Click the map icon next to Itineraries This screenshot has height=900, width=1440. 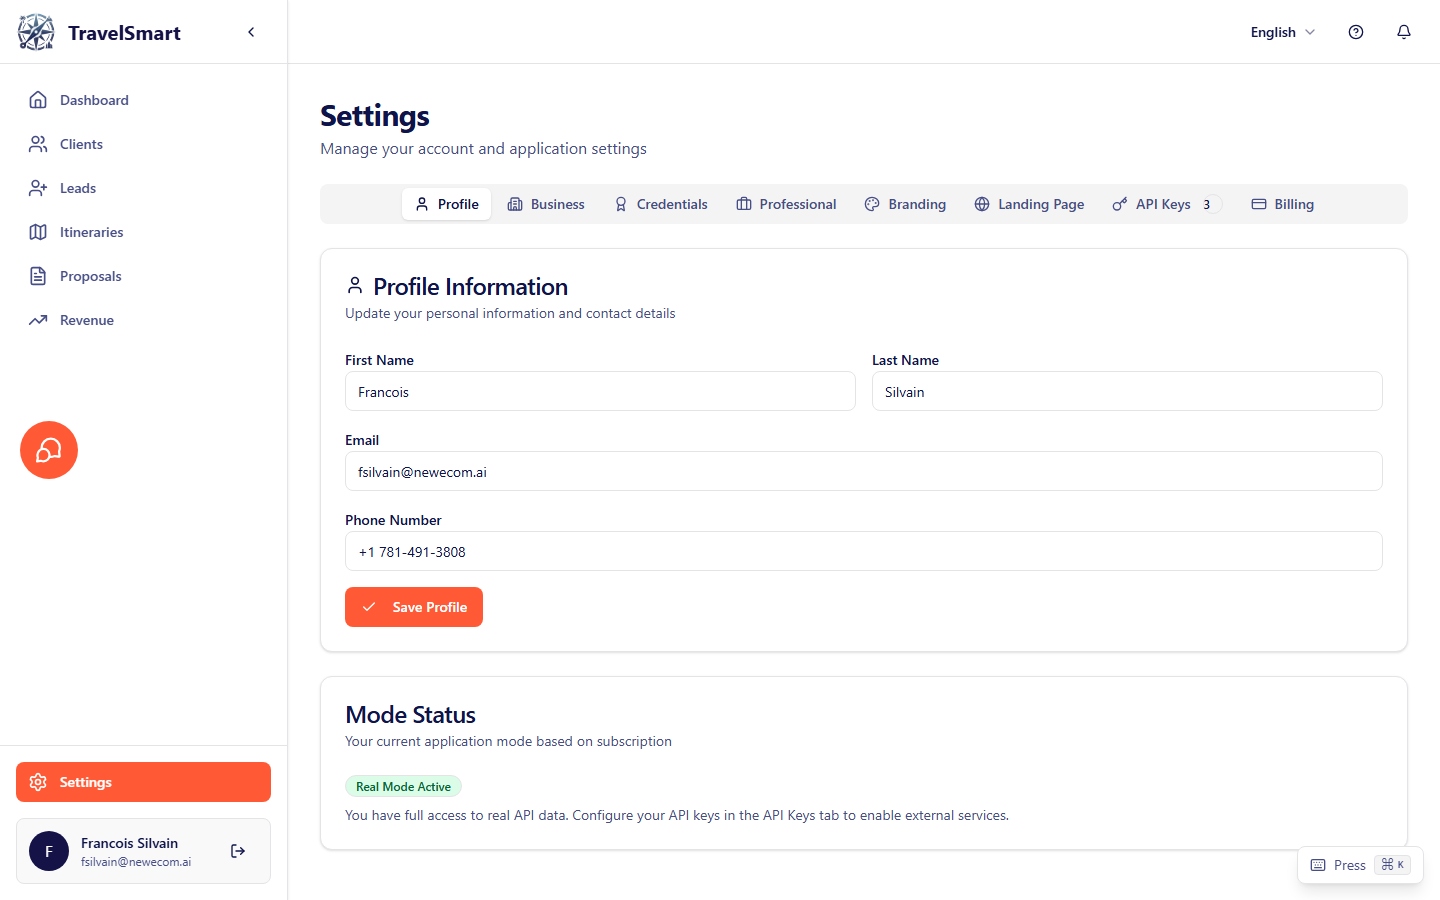38,231
